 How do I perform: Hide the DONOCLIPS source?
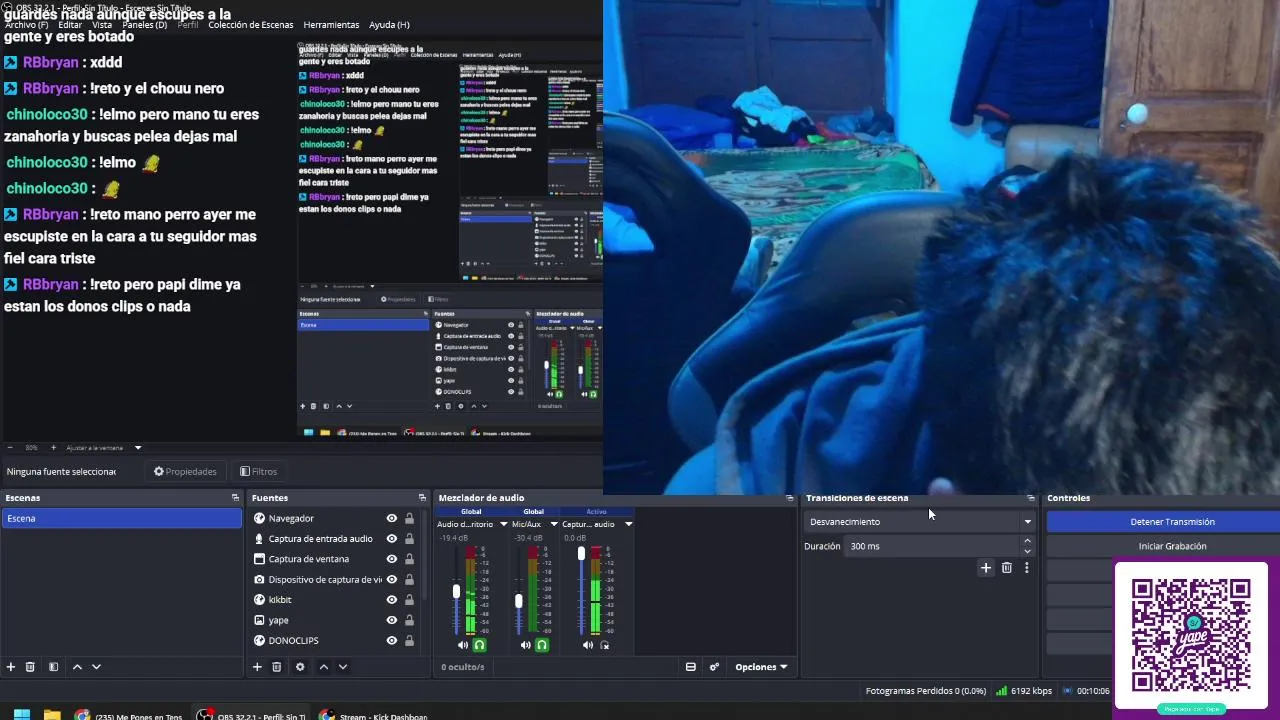pos(392,641)
